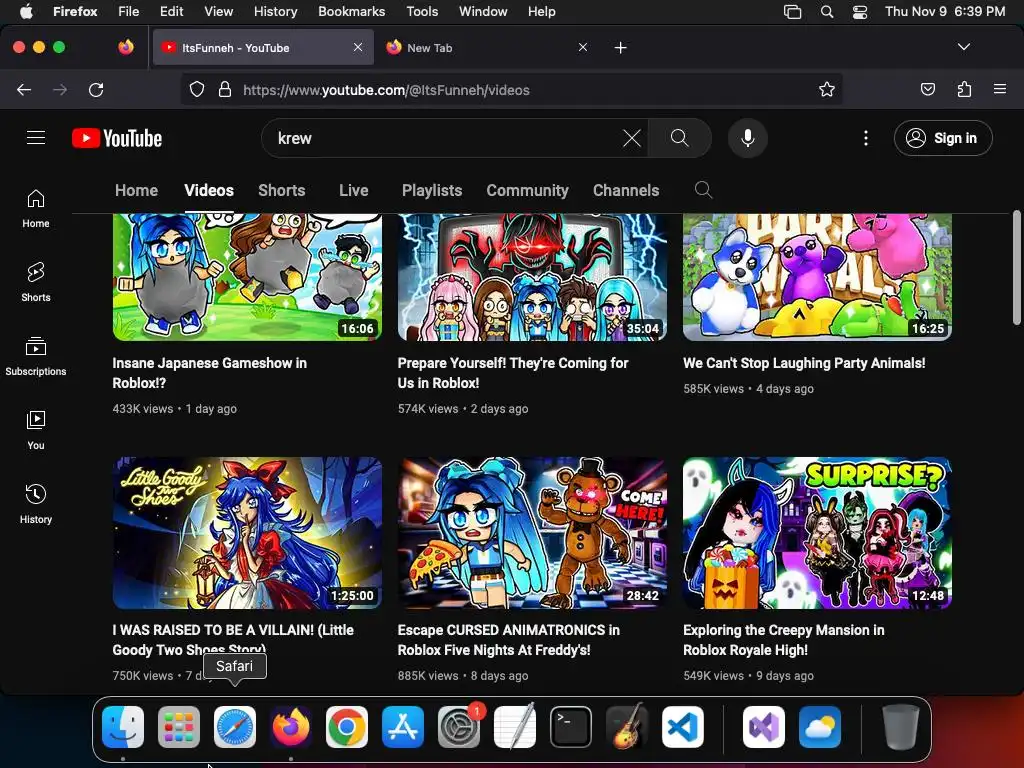
Task: Open the Tools menu
Action: click(422, 11)
